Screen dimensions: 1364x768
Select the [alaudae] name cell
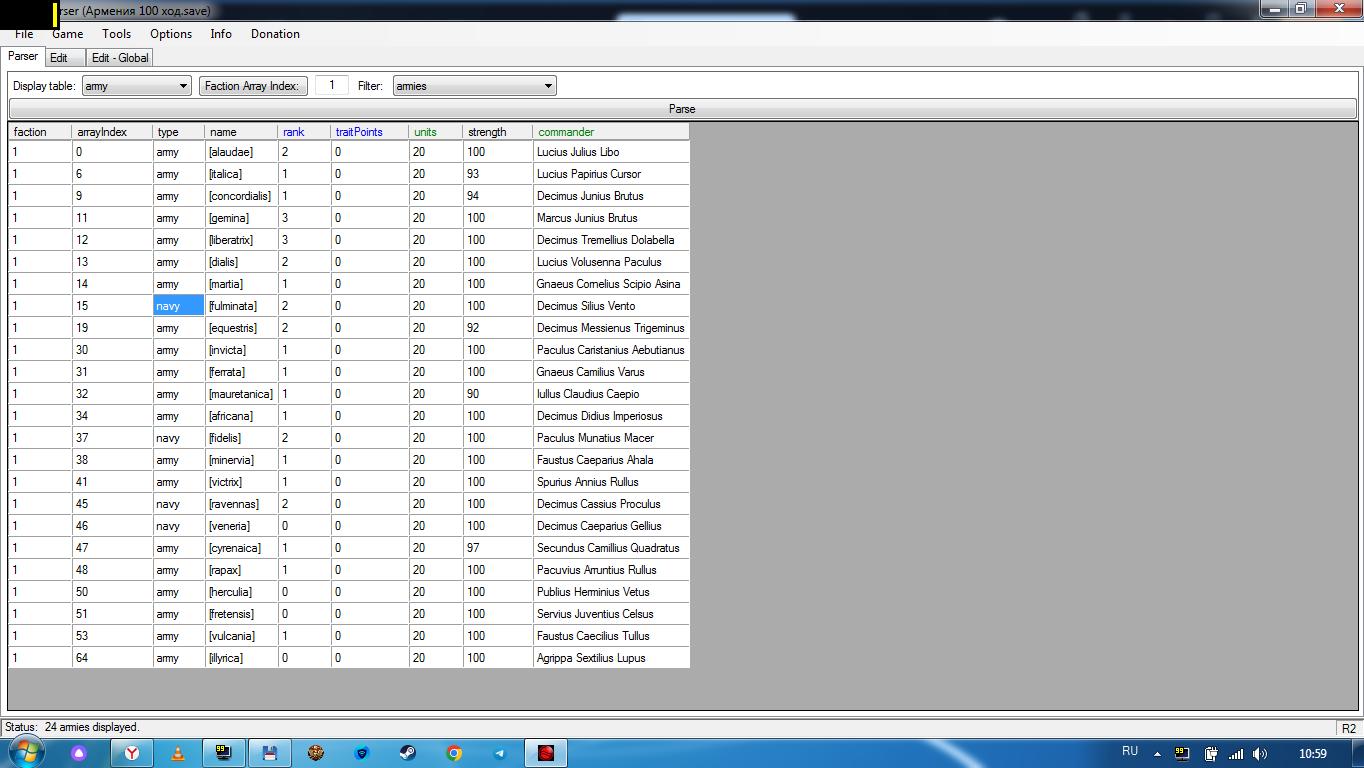coord(241,152)
